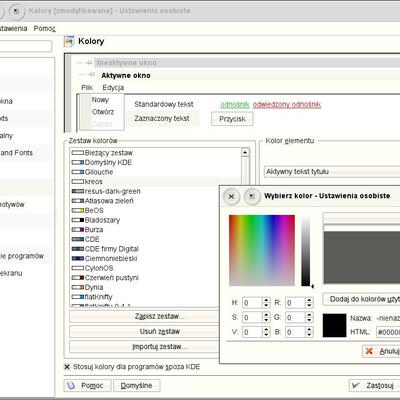Click the HTML color code field

coord(388,332)
